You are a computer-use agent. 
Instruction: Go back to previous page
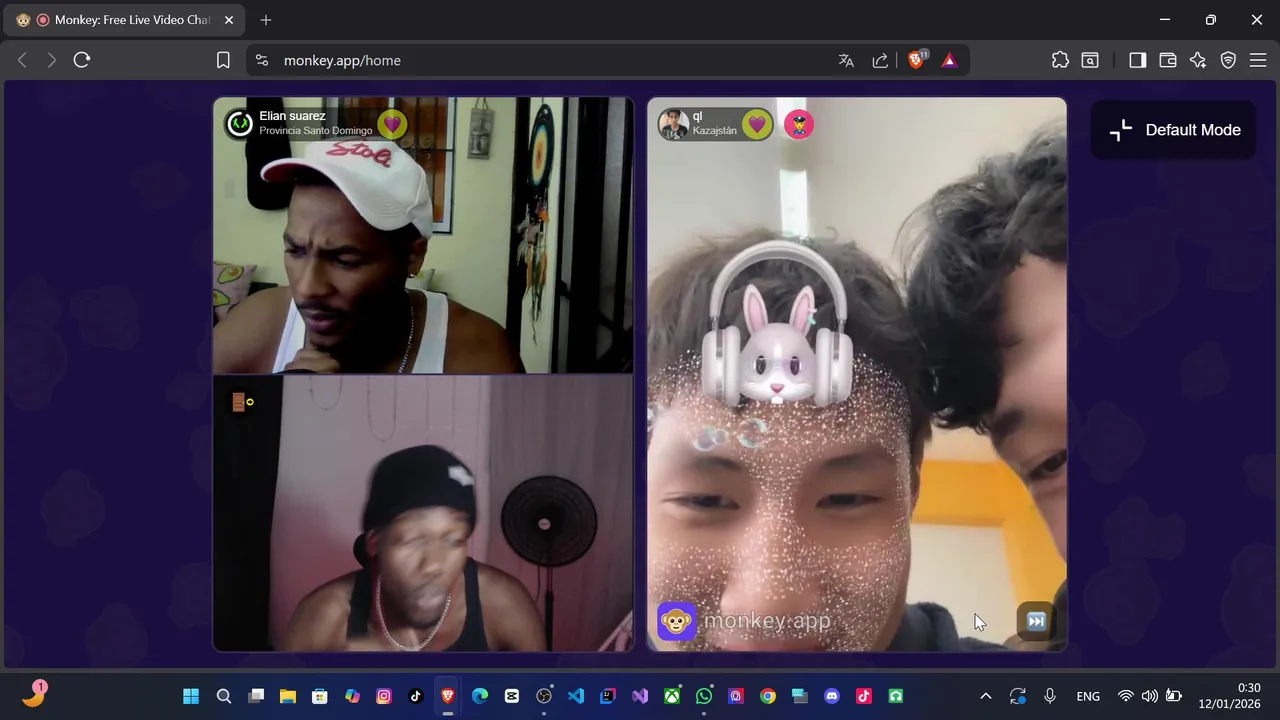point(22,60)
